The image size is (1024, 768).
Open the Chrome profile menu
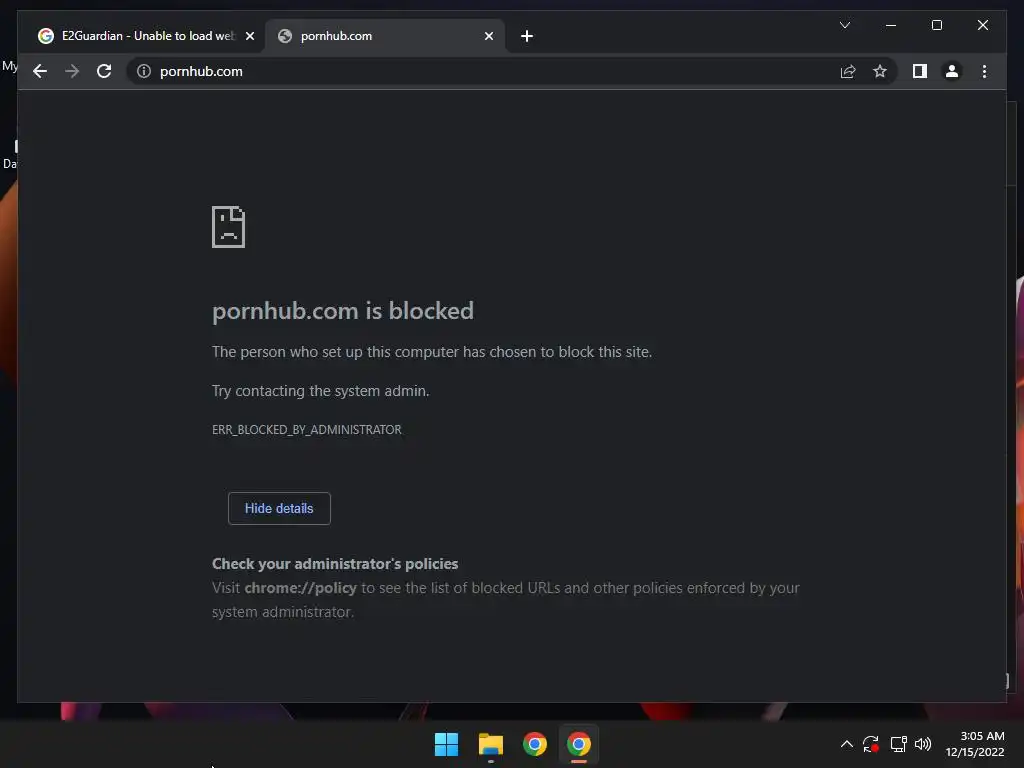click(x=952, y=71)
